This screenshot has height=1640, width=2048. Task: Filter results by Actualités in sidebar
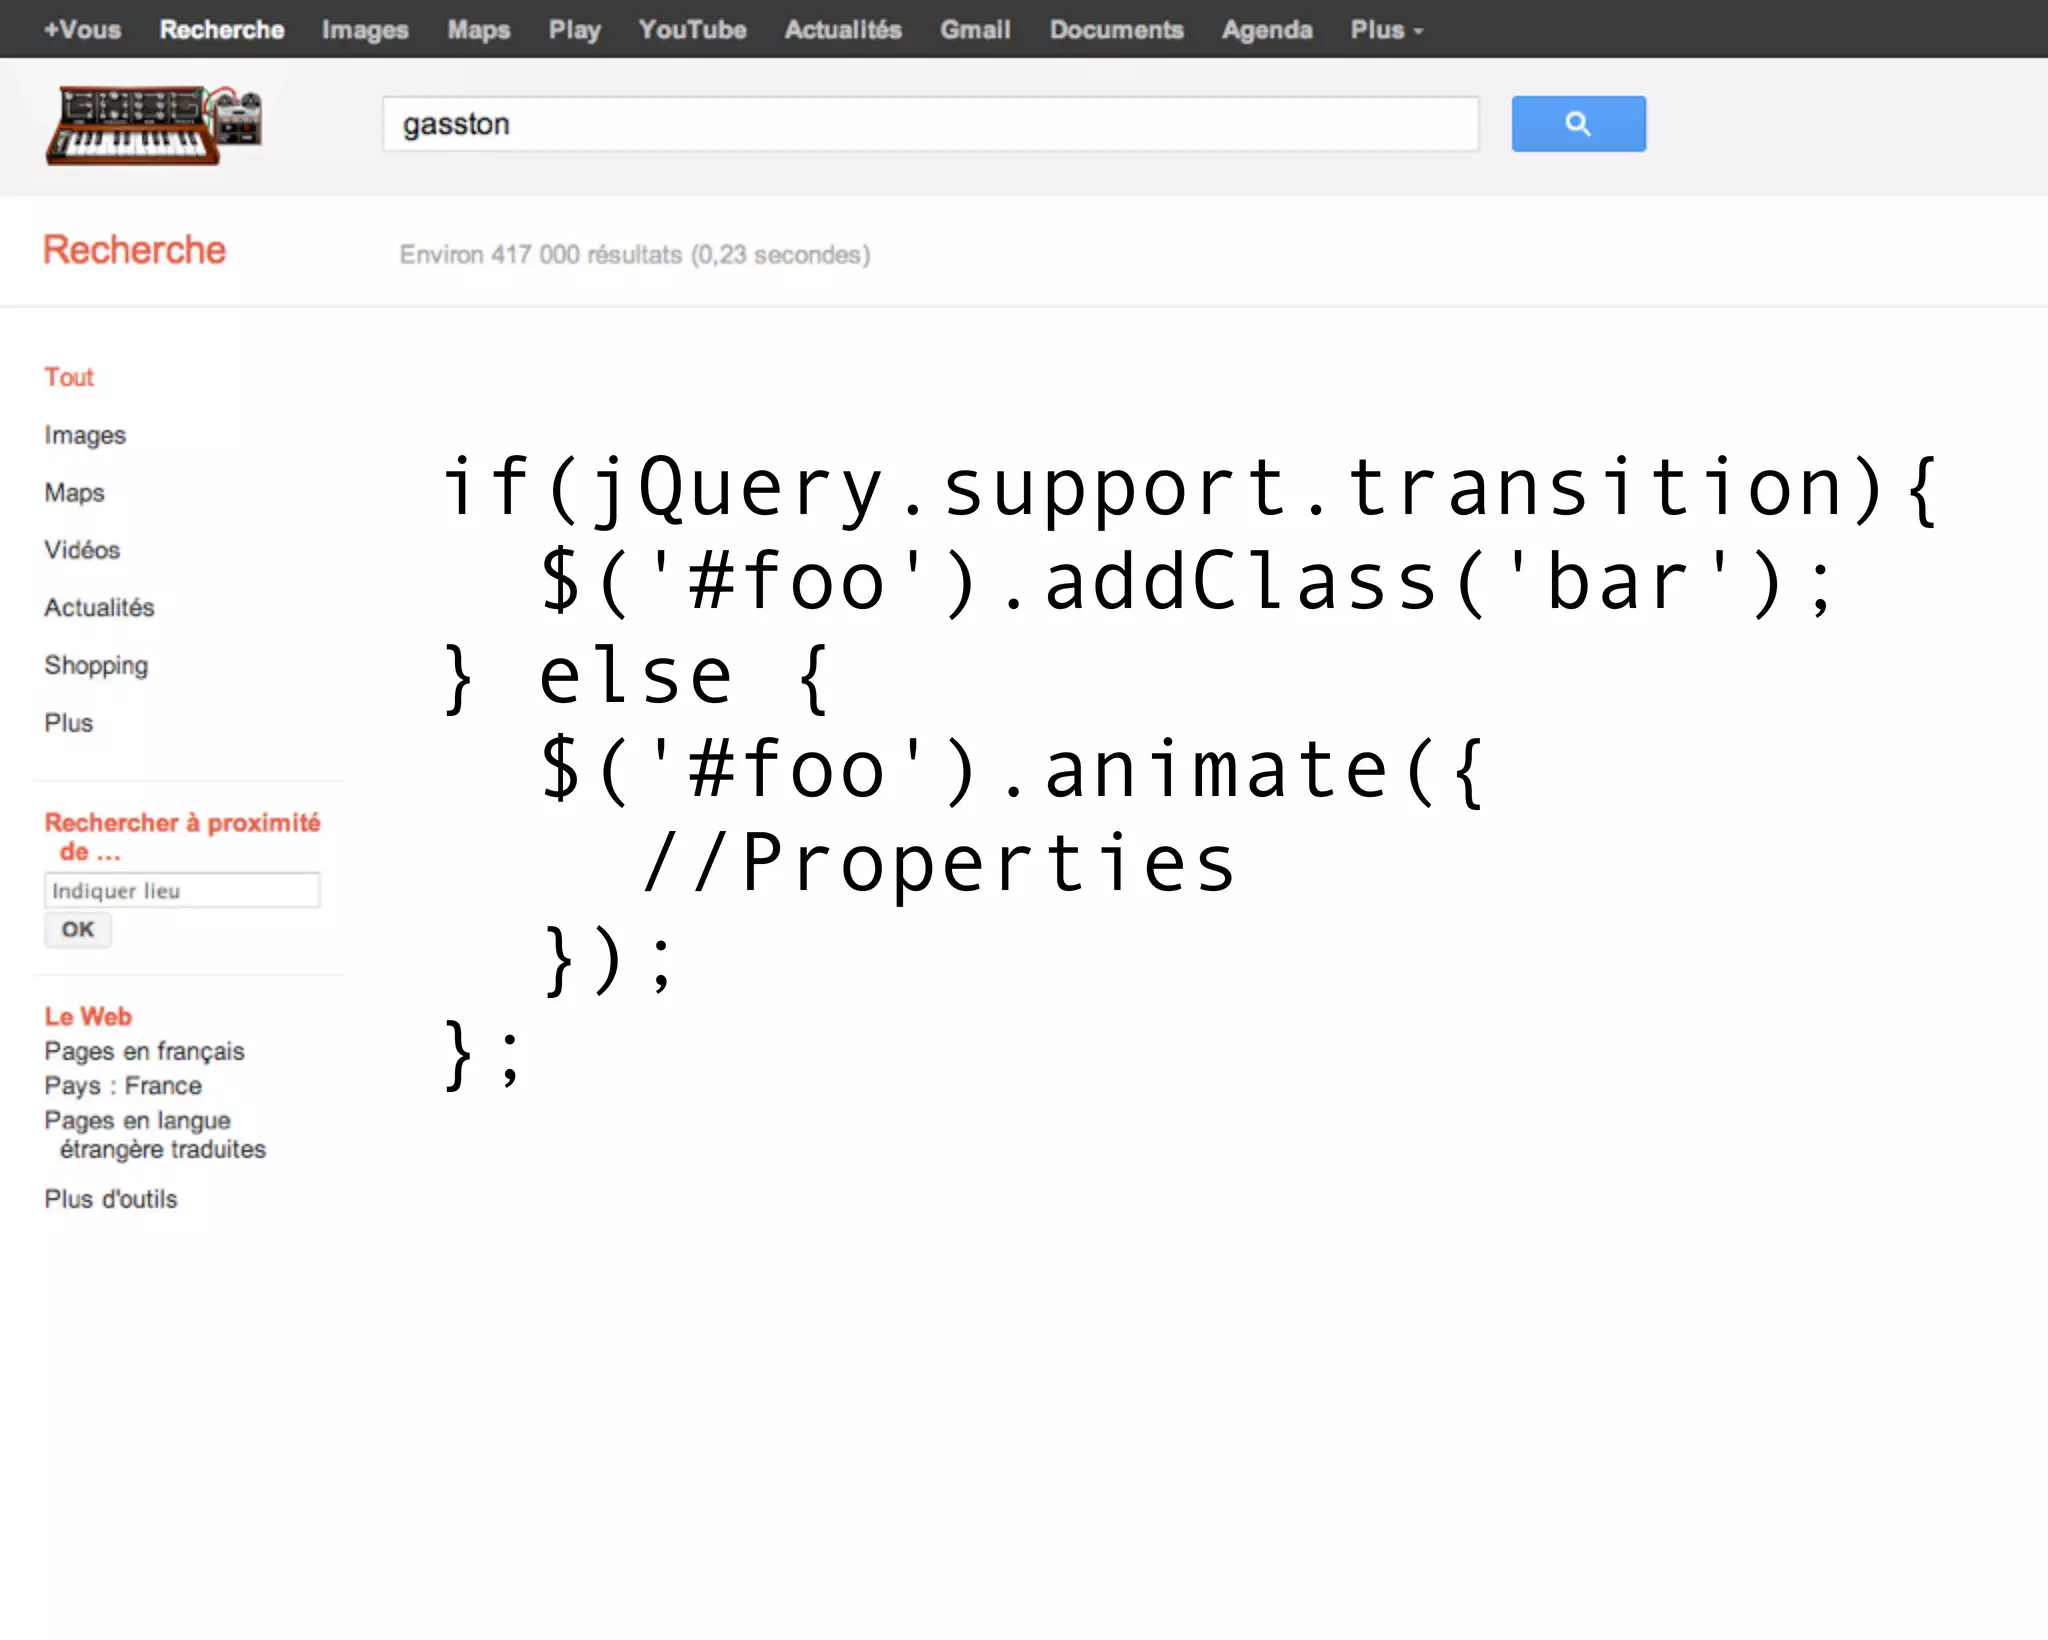point(99,608)
